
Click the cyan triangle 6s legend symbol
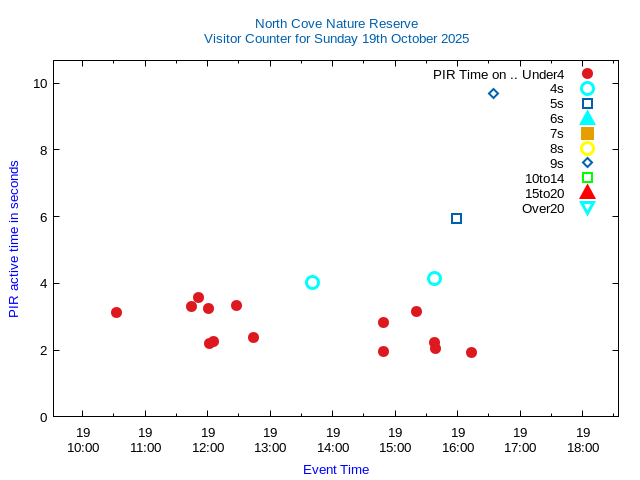click(587, 118)
